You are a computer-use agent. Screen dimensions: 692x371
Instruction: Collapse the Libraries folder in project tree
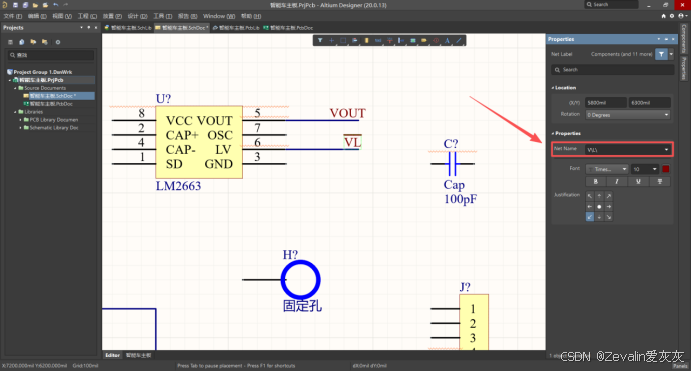click(x=15, y=112)
